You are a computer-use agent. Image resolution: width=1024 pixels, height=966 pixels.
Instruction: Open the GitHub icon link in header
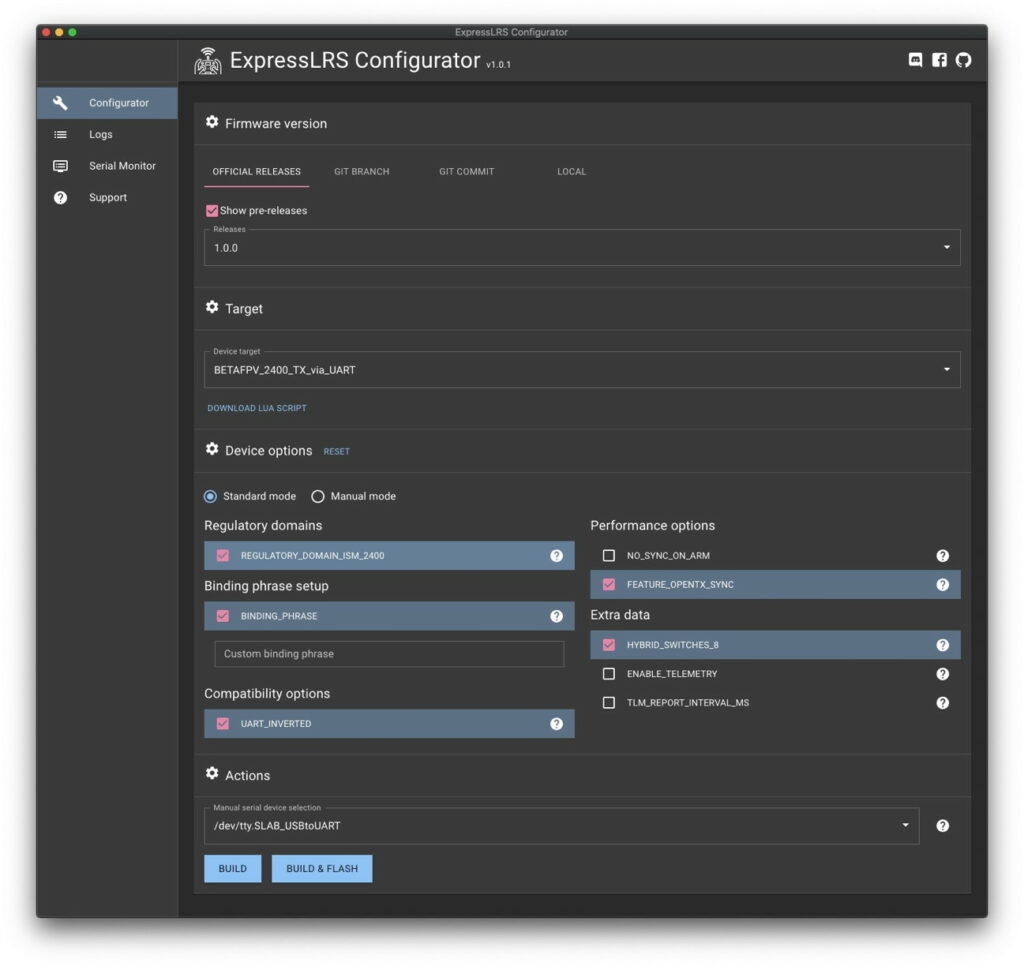pos(963,60)
